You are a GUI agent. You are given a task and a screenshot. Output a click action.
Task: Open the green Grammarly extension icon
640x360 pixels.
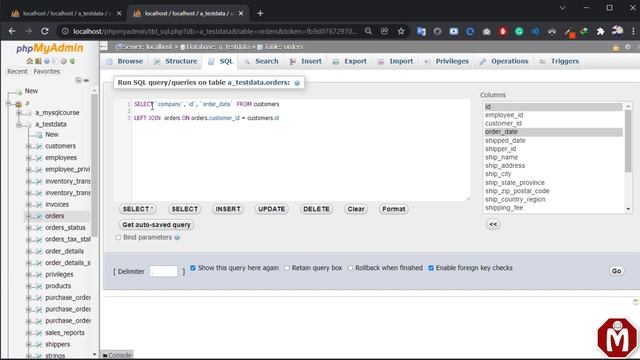519,31
